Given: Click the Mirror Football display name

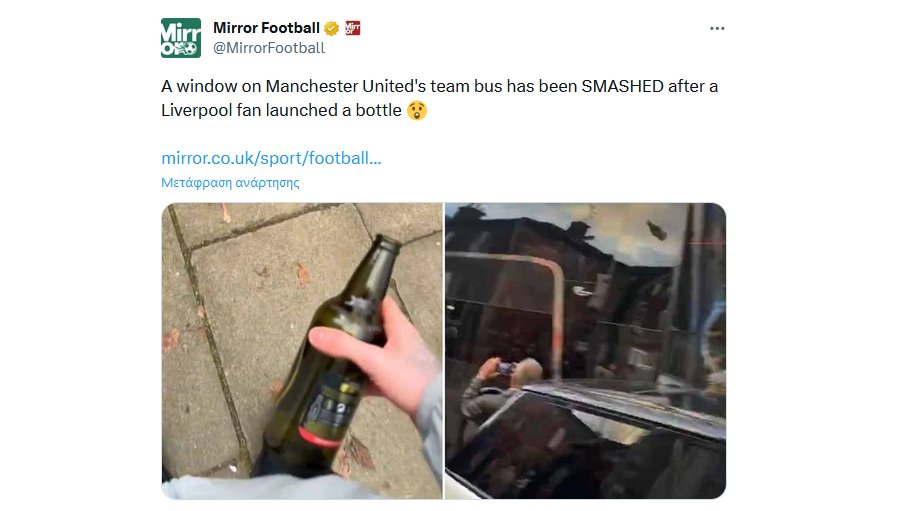Looking at the screenshot, I should tap(266, 28).
